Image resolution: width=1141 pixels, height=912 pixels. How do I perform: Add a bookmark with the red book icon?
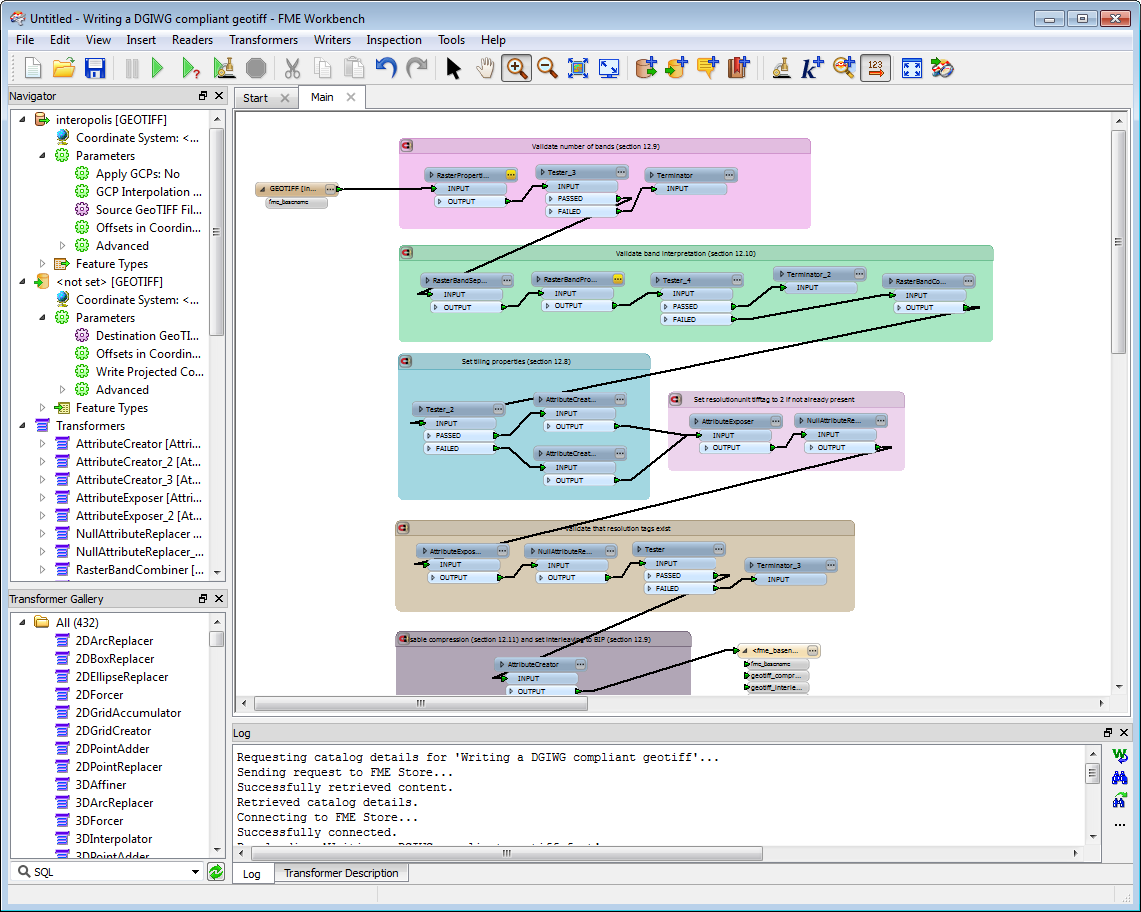739,68
